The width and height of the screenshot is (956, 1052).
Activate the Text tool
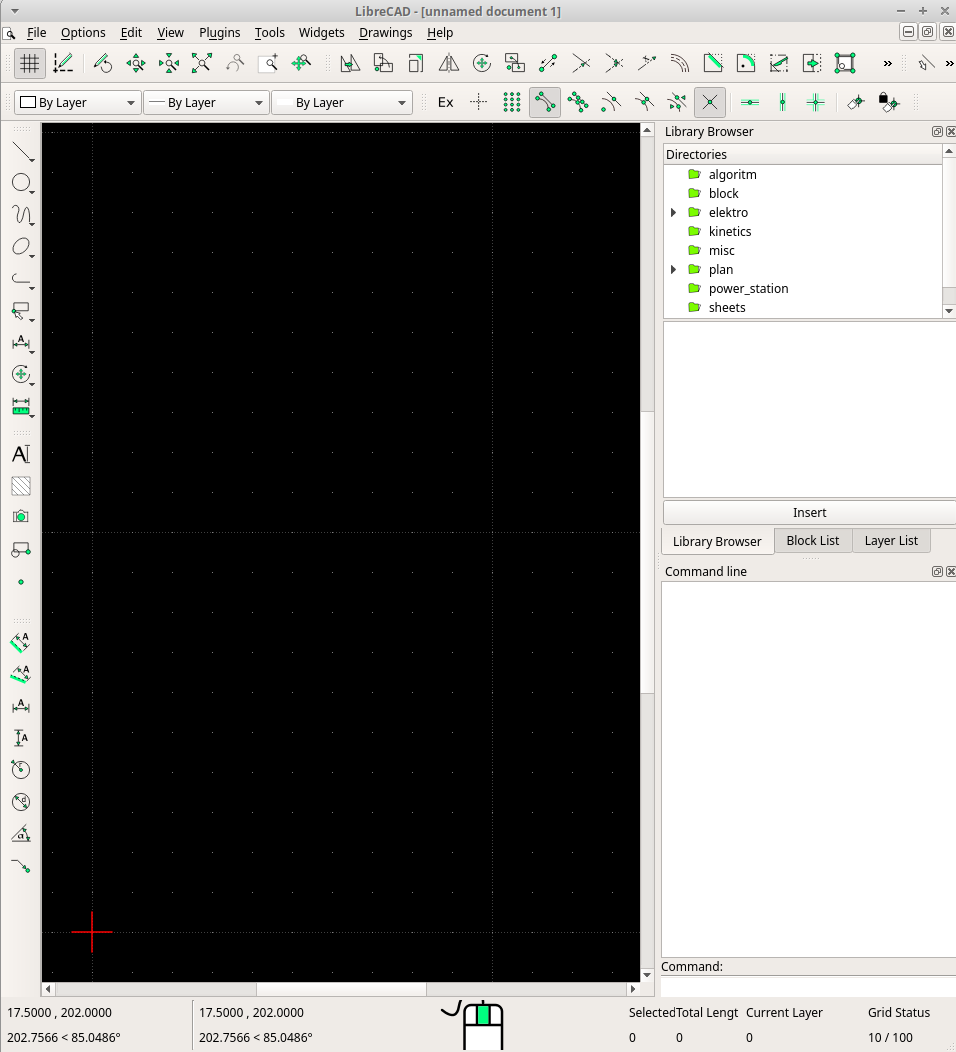click(21, 454)
